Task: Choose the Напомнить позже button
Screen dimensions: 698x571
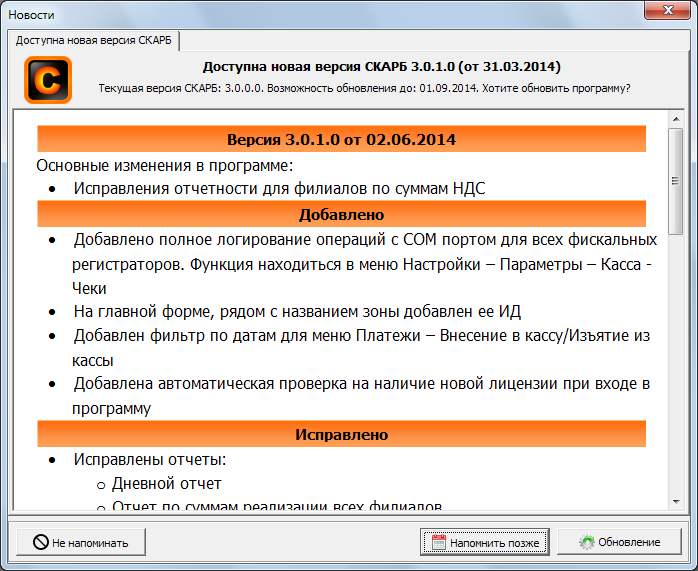Action: pyautogui.click(x=485, y=542)
